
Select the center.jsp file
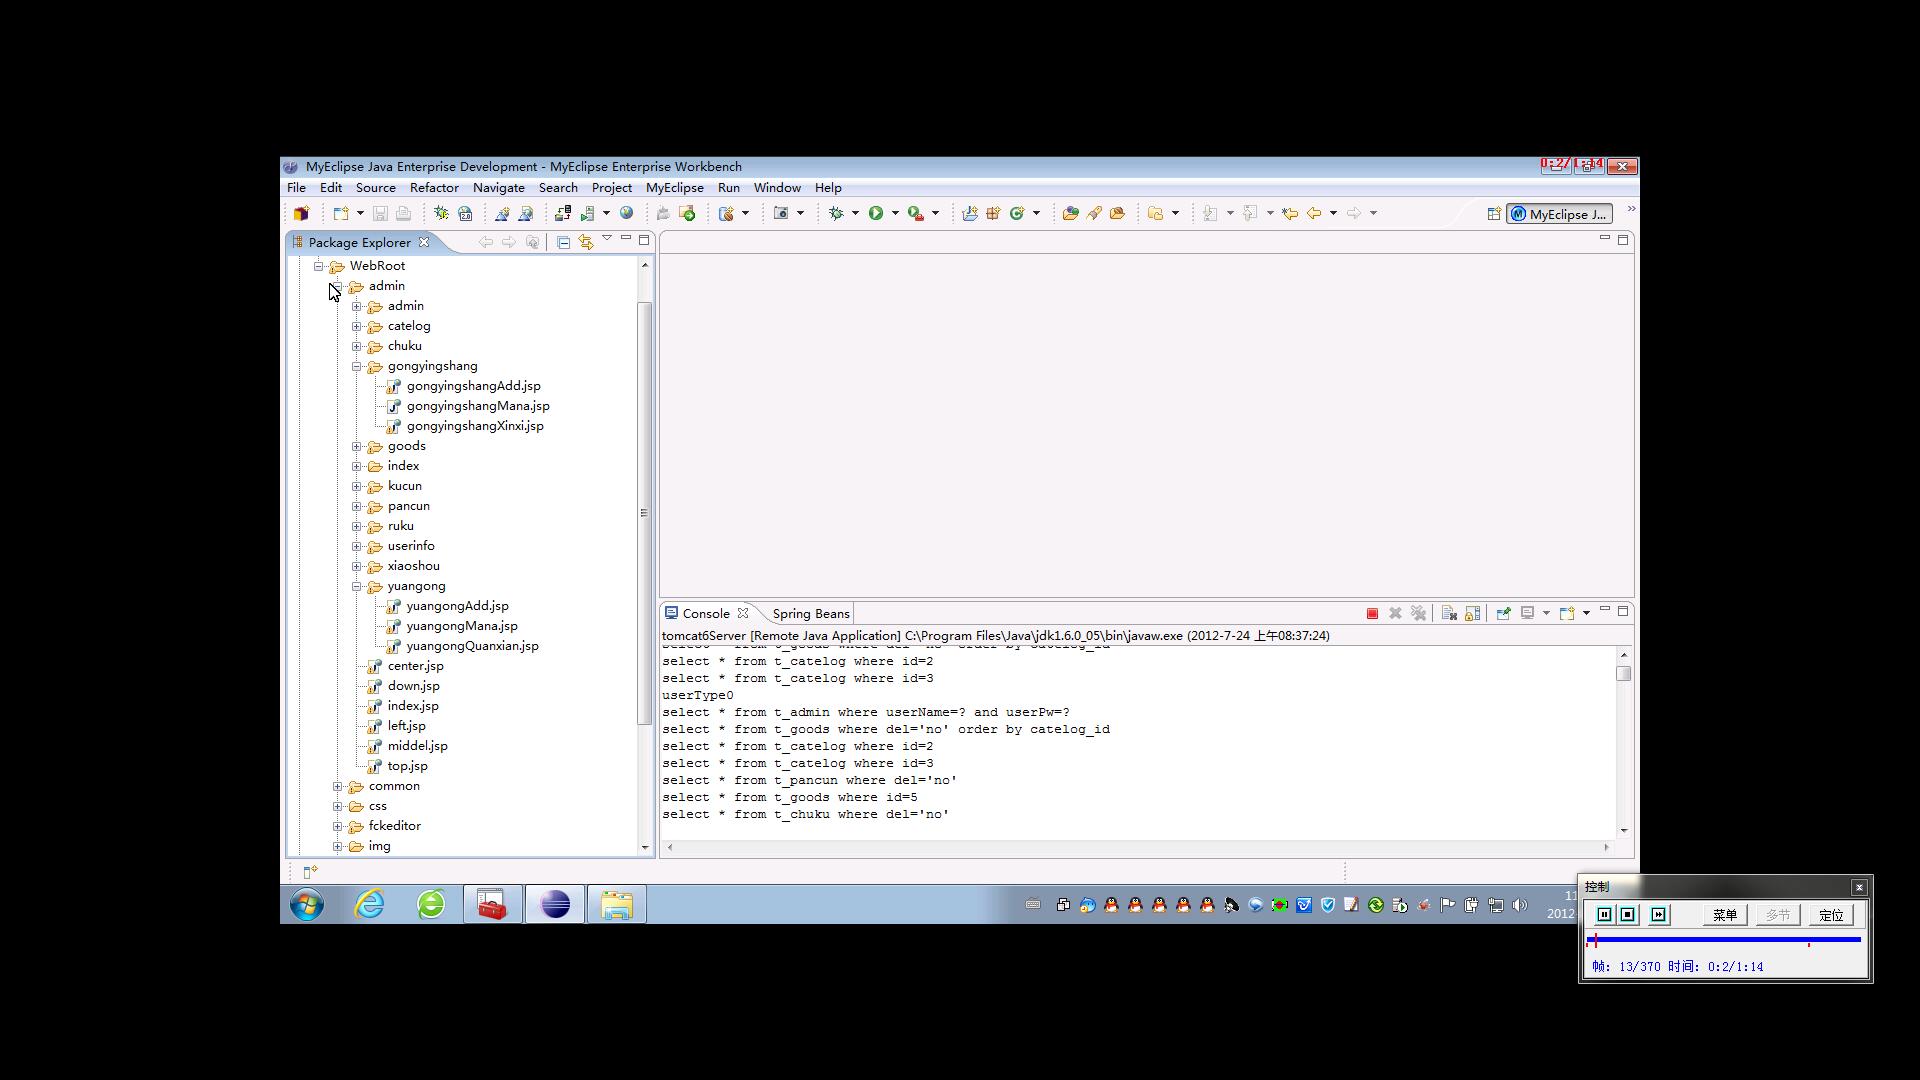(415, 666)
